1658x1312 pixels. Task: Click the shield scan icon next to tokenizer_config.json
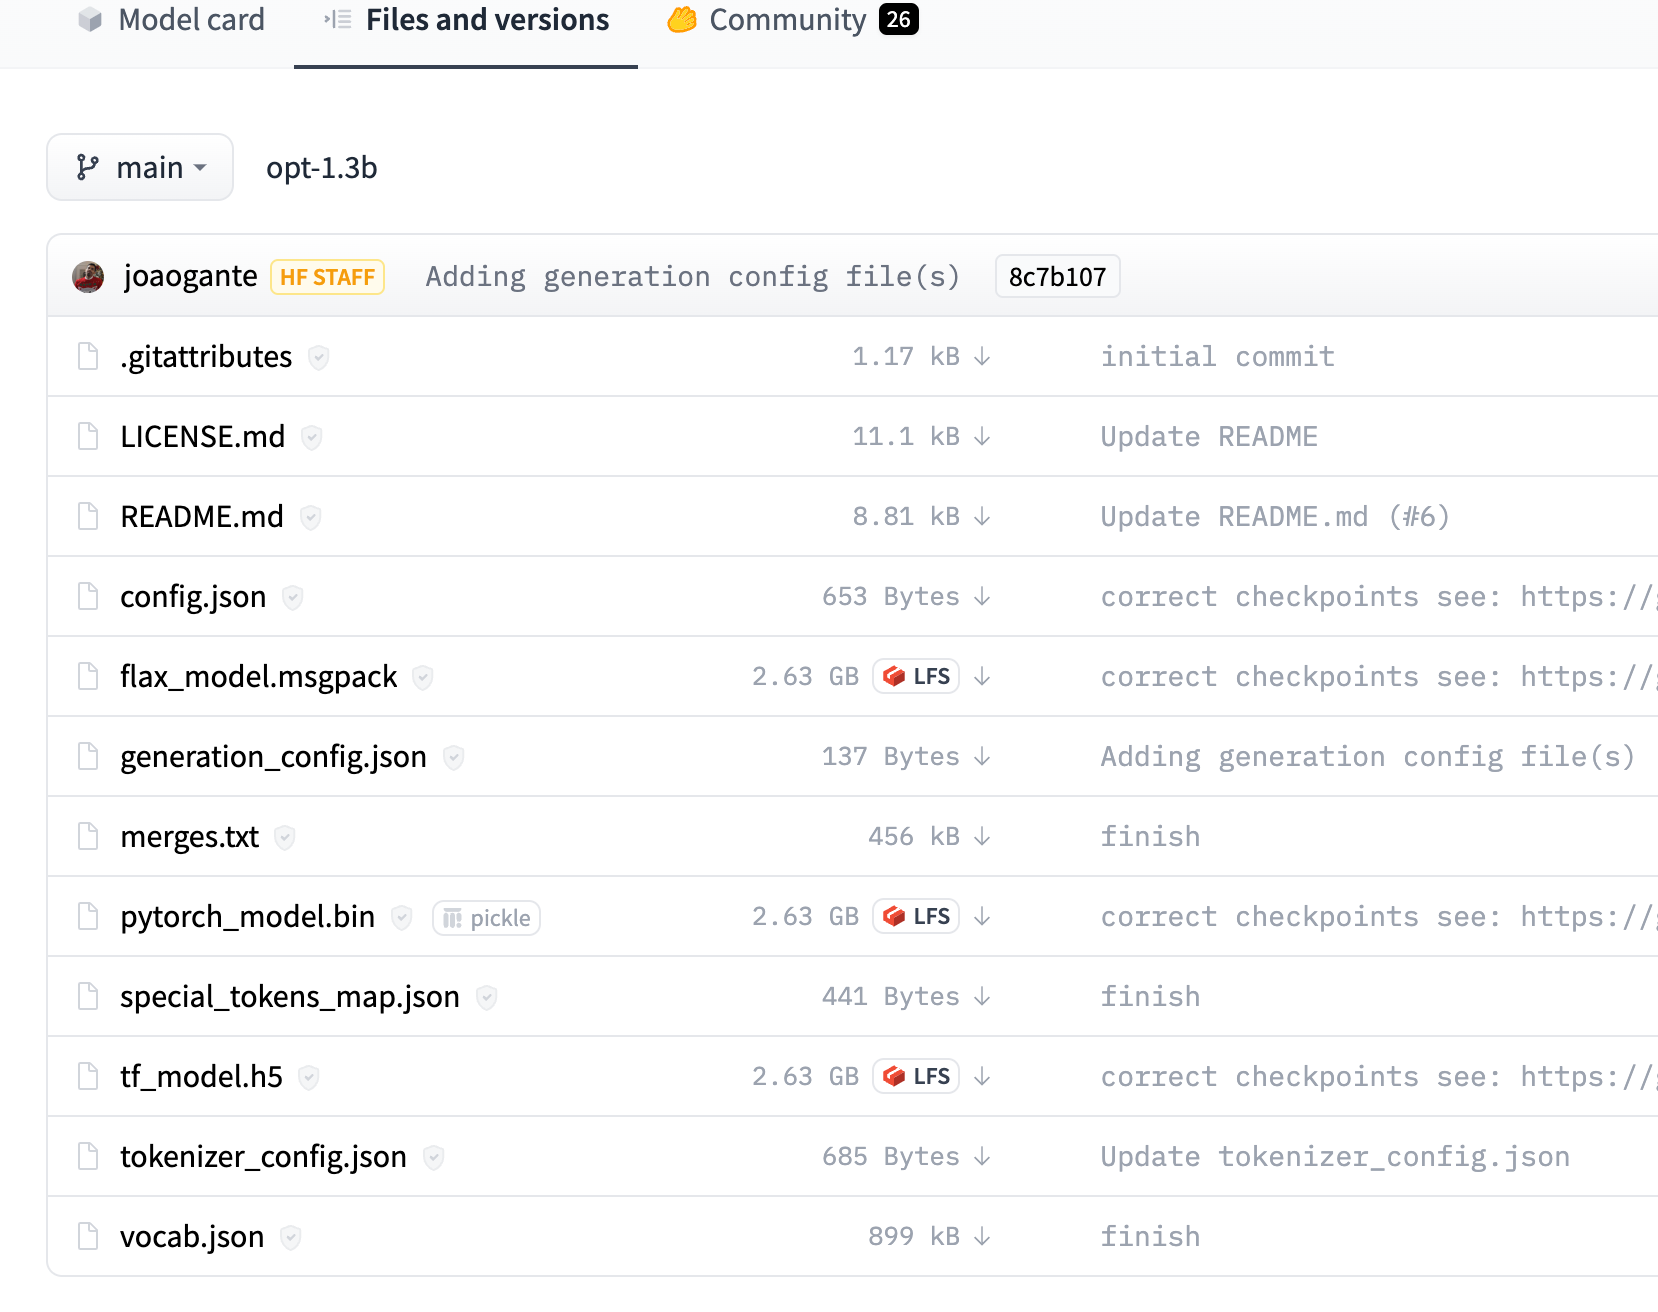[434, 1157]
